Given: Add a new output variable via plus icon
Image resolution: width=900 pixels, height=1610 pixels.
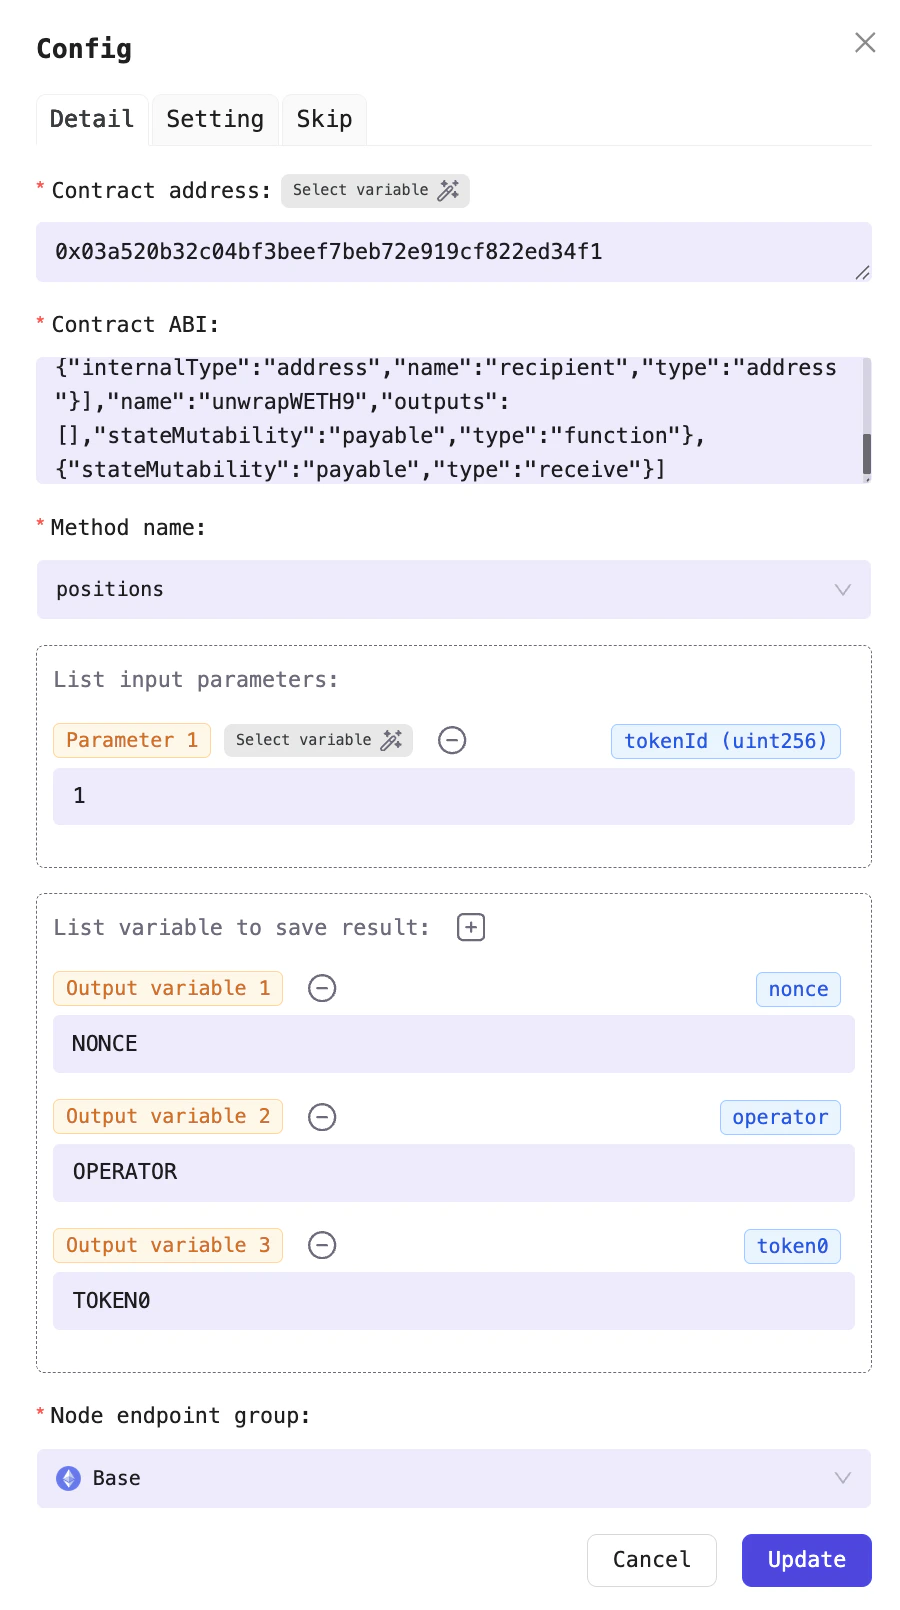Looking at the screenshot, I should 470,927.
